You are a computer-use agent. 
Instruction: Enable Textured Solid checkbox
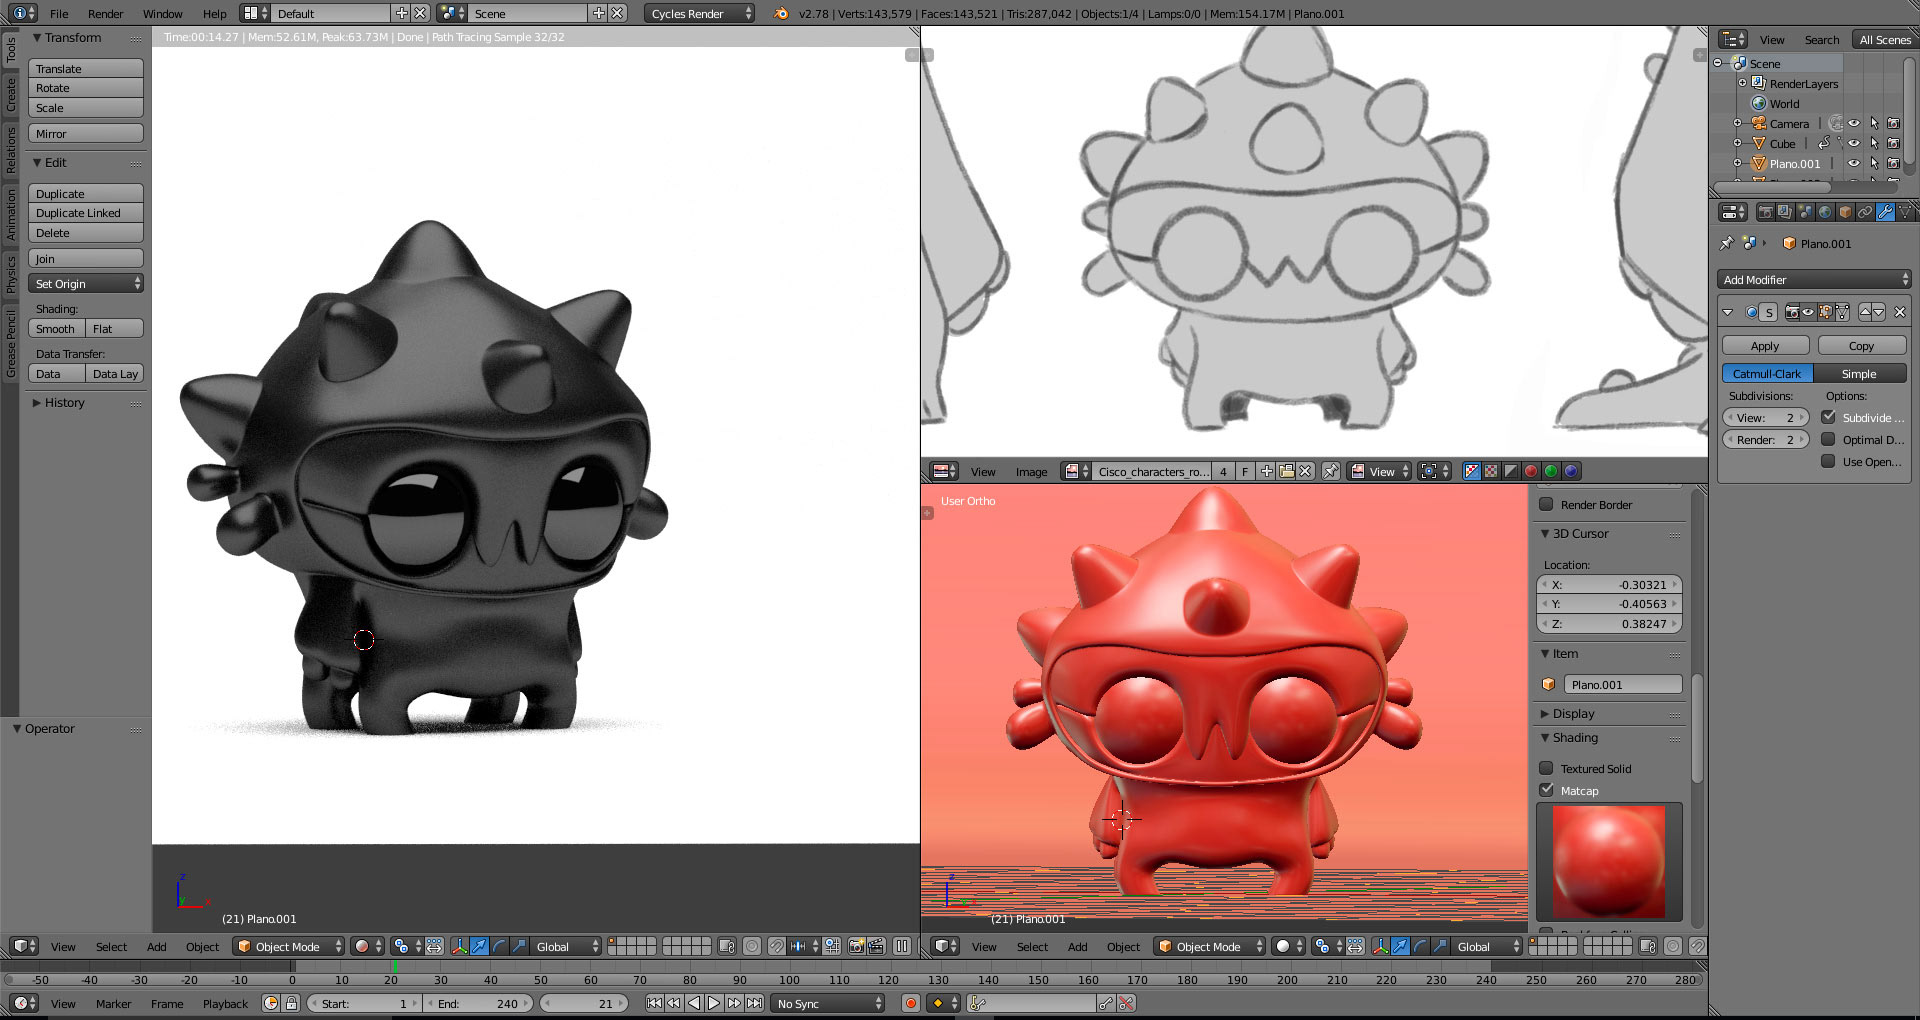coord(1546,768)
